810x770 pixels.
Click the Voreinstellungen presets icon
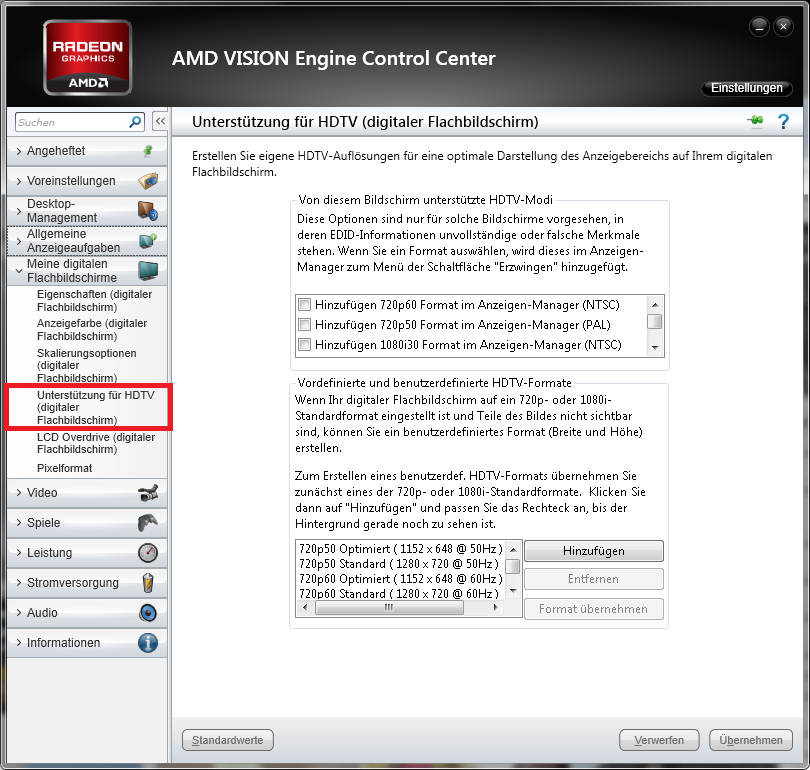click(x=148, y=181)
